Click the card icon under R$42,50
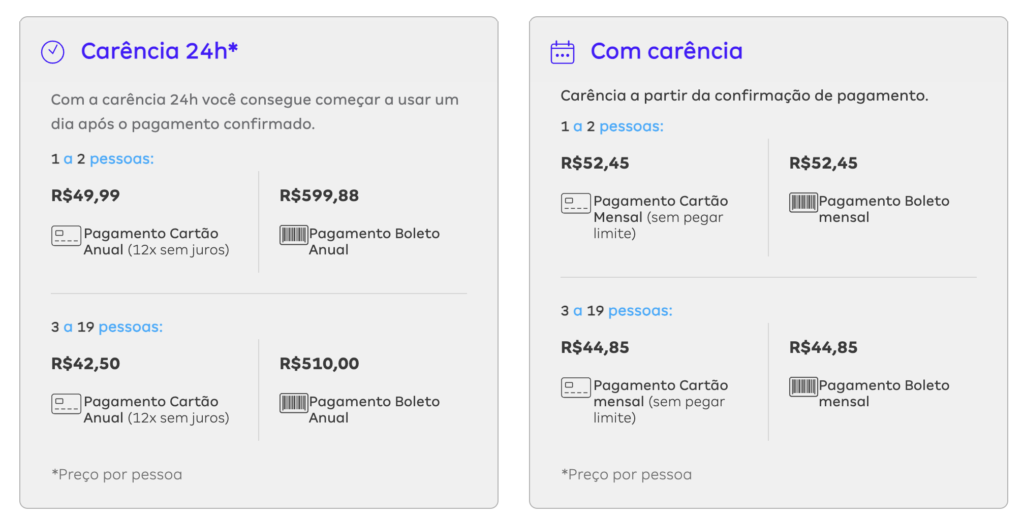Image resolution: width=1024 pixels, height=520 pixels. coord(66,403)
